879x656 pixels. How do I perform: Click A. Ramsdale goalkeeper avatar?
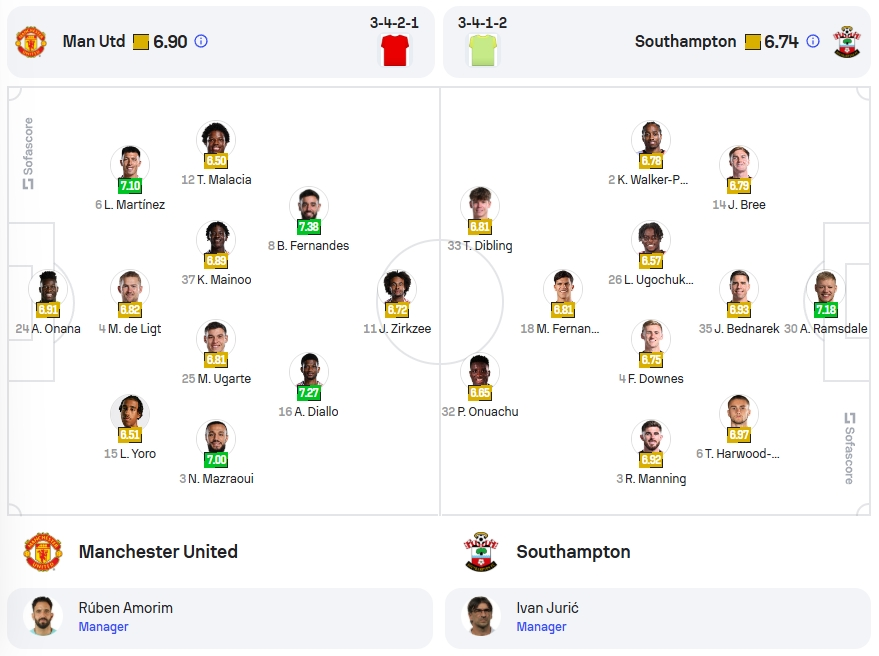pos(825,288)
